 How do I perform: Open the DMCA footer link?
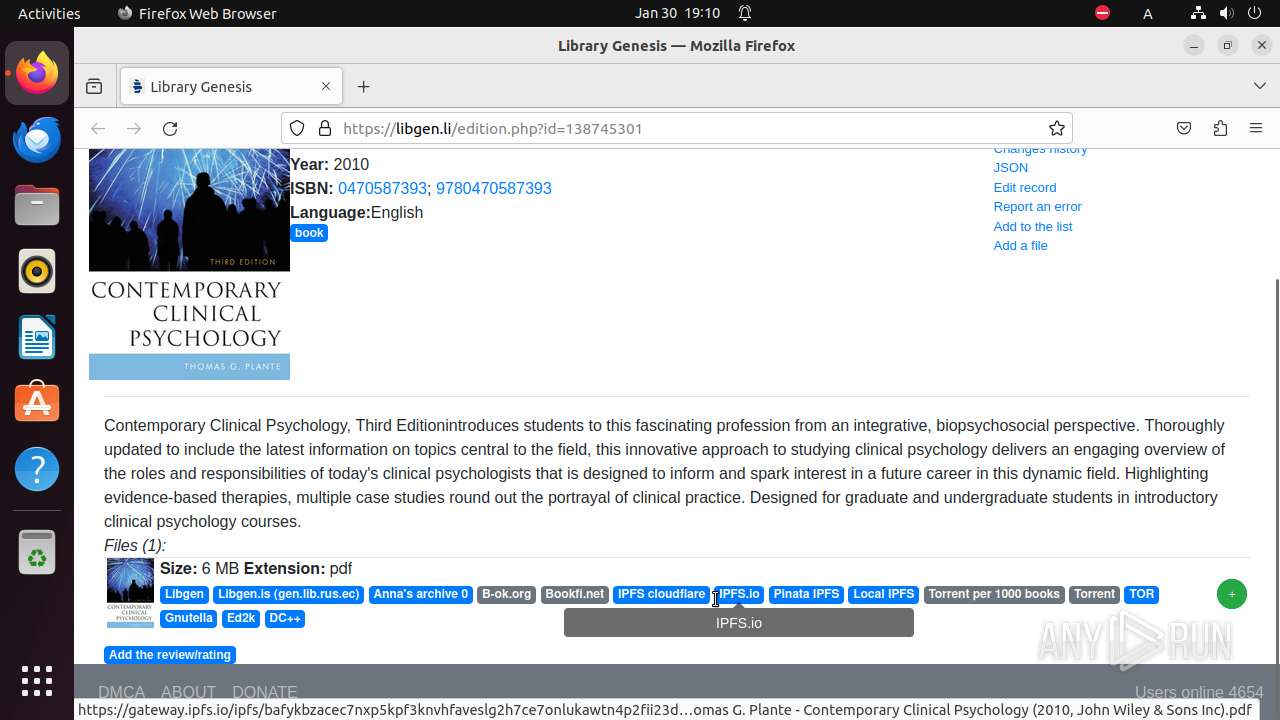(122, 692)
